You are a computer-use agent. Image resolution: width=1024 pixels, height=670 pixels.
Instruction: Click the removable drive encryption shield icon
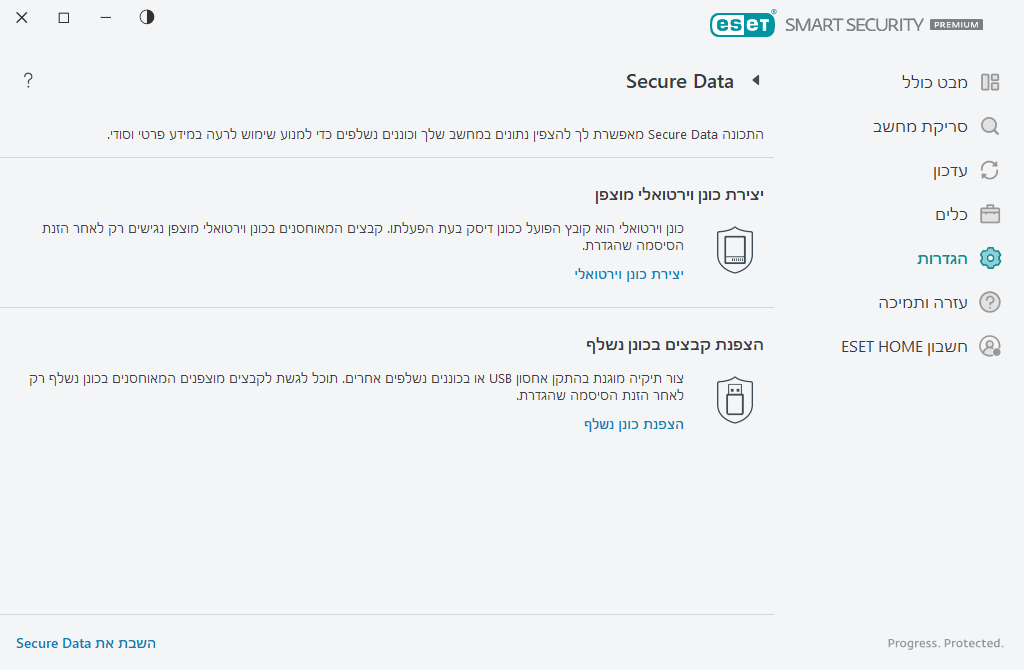coord(735,398)
